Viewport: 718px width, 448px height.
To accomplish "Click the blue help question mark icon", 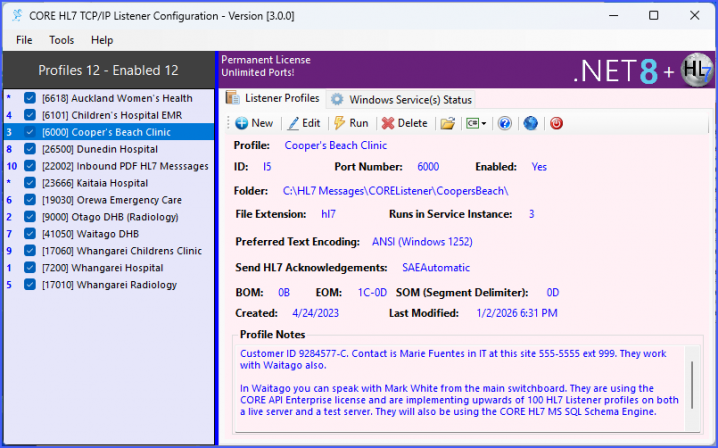I will coord(505,123).
